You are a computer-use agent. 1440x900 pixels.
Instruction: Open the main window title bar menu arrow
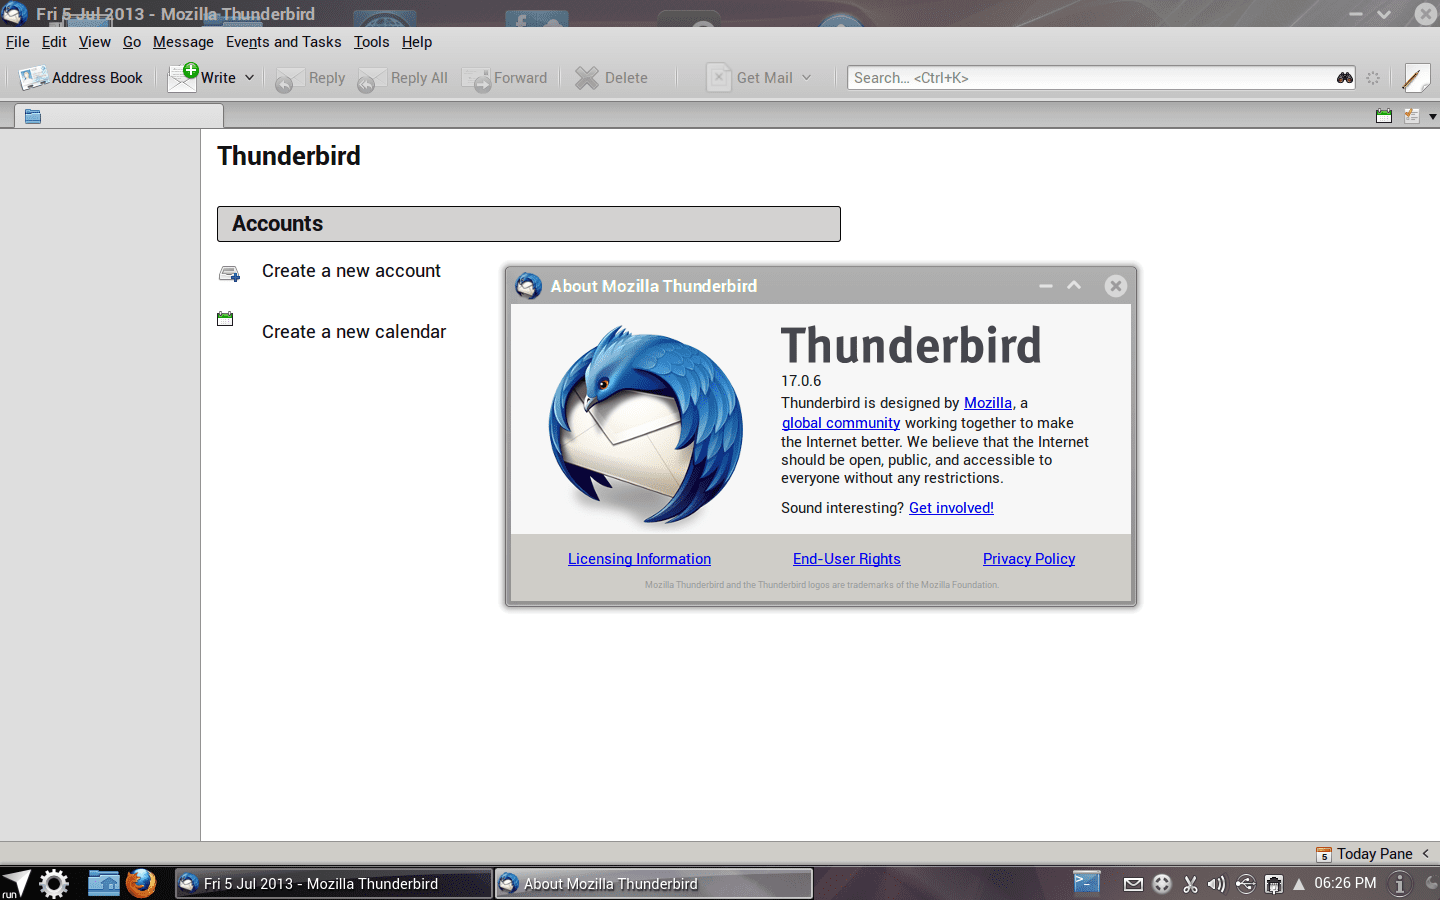tap(1384, 14)
